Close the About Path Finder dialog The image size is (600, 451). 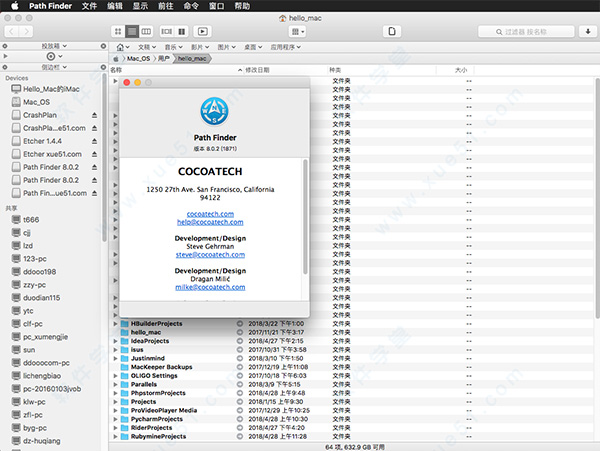click(127, 82)
